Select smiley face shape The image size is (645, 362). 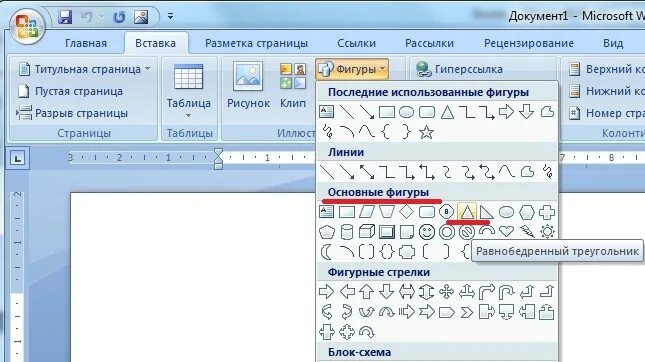click(427, 232)
